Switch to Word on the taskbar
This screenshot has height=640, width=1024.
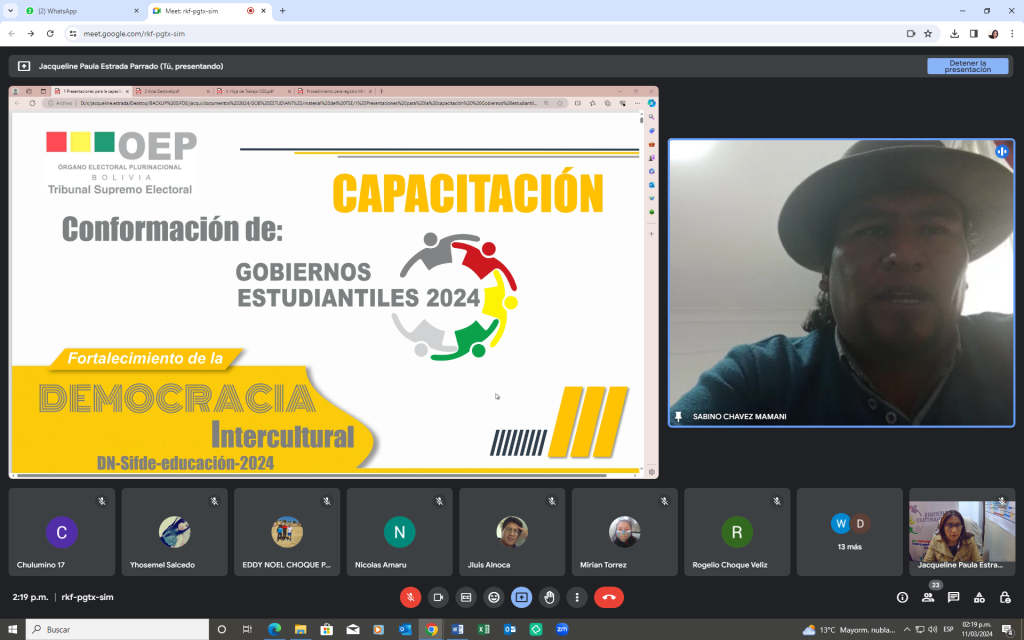point(457,630)
